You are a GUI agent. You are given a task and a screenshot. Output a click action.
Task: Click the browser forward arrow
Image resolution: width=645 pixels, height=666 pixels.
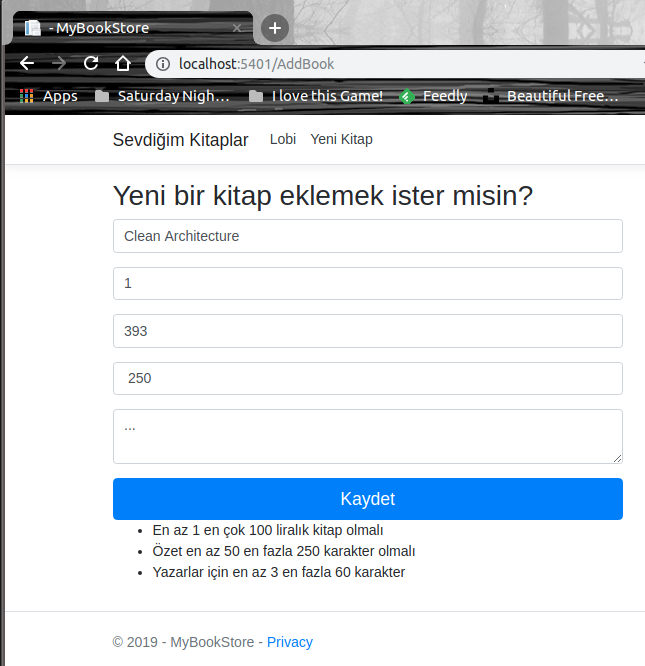[59, 64]
